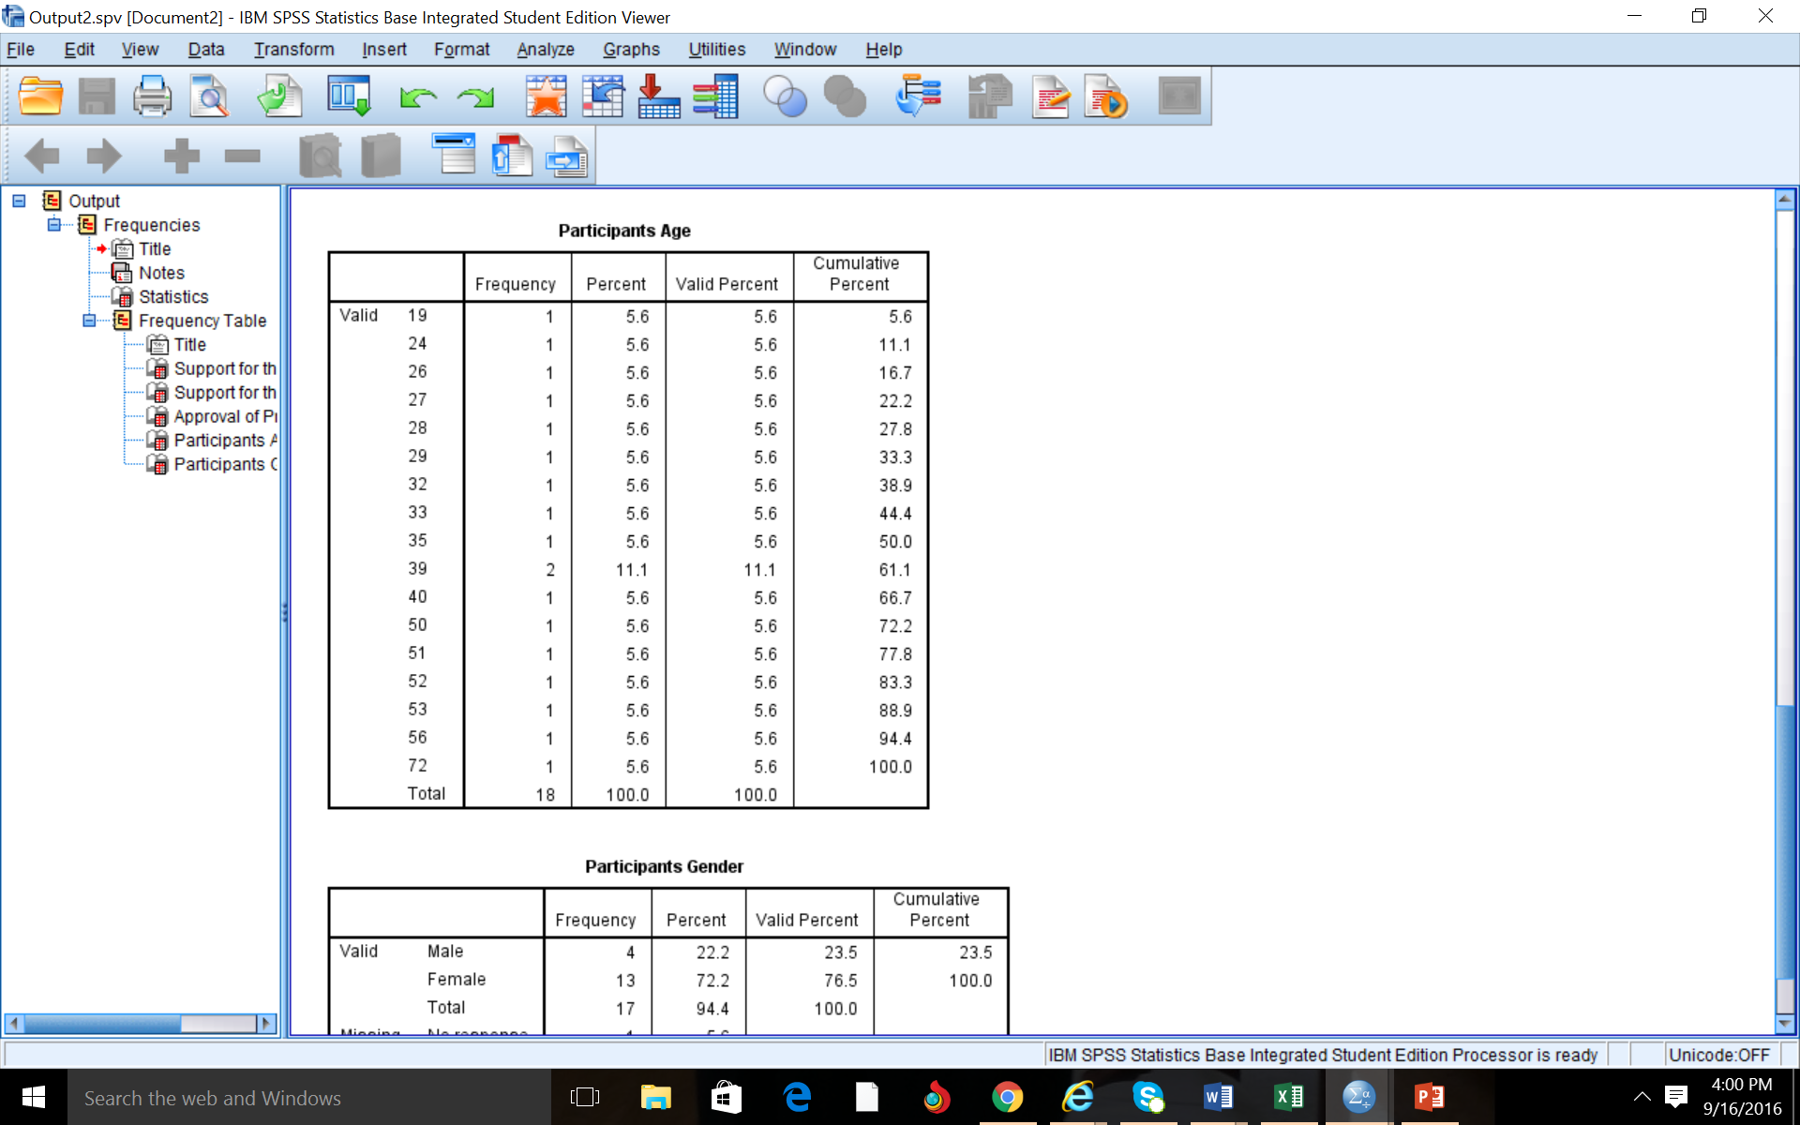Select Statistics in the outline pane

(175, 296)
